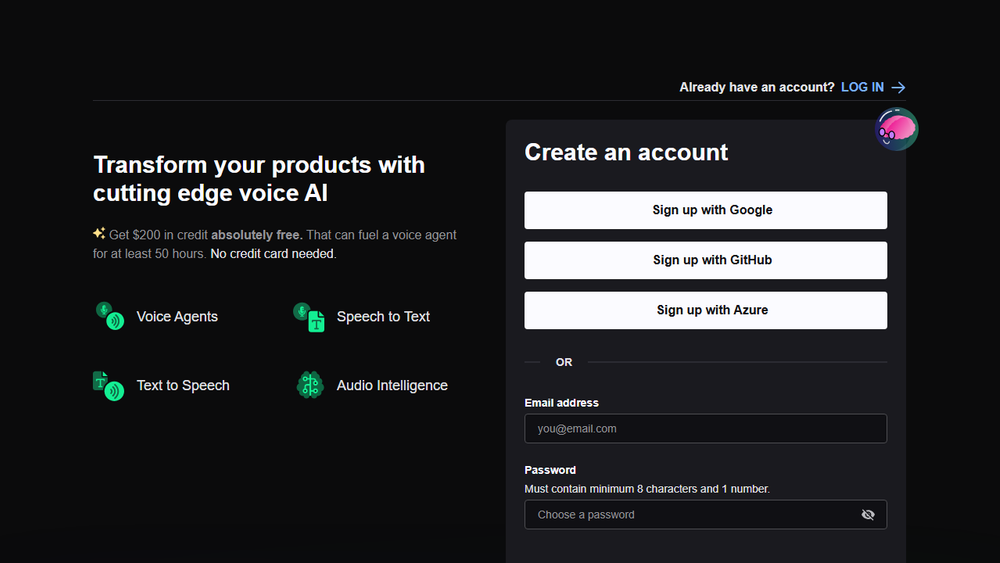Click the Email address field label

click(x=561, y=403)
